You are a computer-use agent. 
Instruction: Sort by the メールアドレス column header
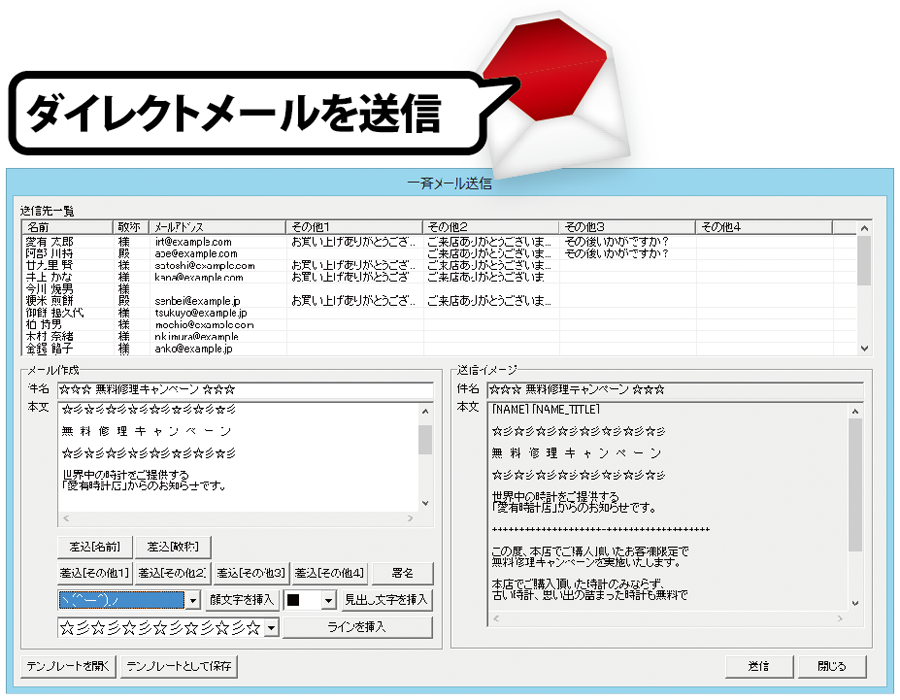[x=217, y=227]
